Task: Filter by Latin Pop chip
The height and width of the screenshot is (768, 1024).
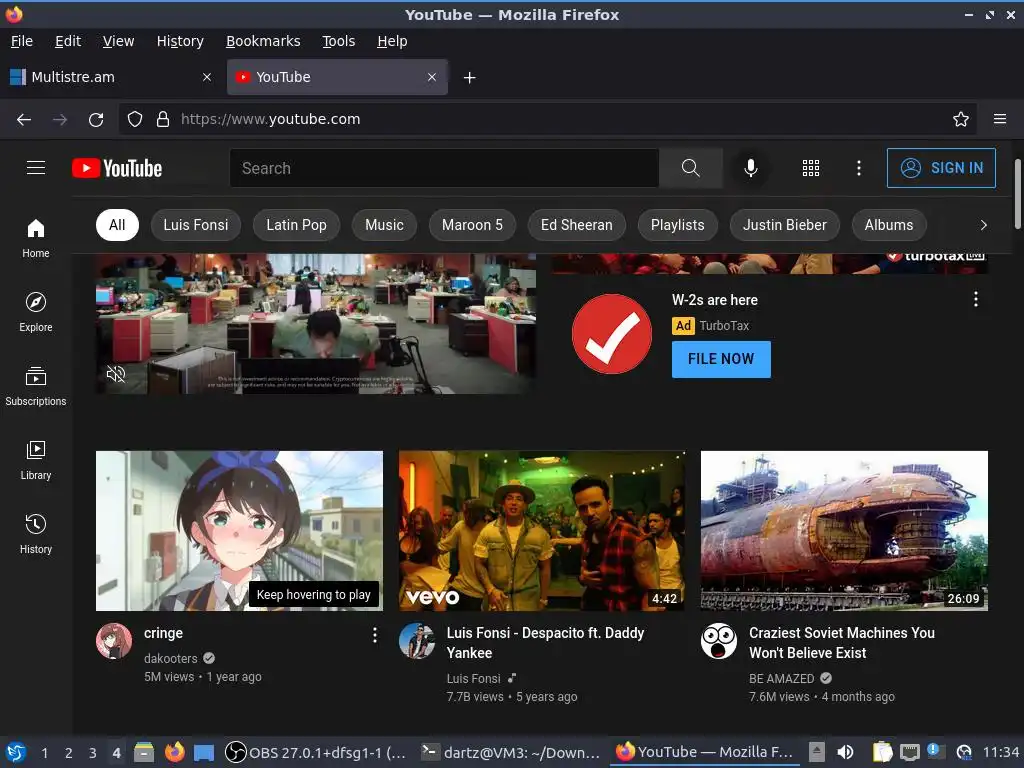Action: click(x=296, y=225)
